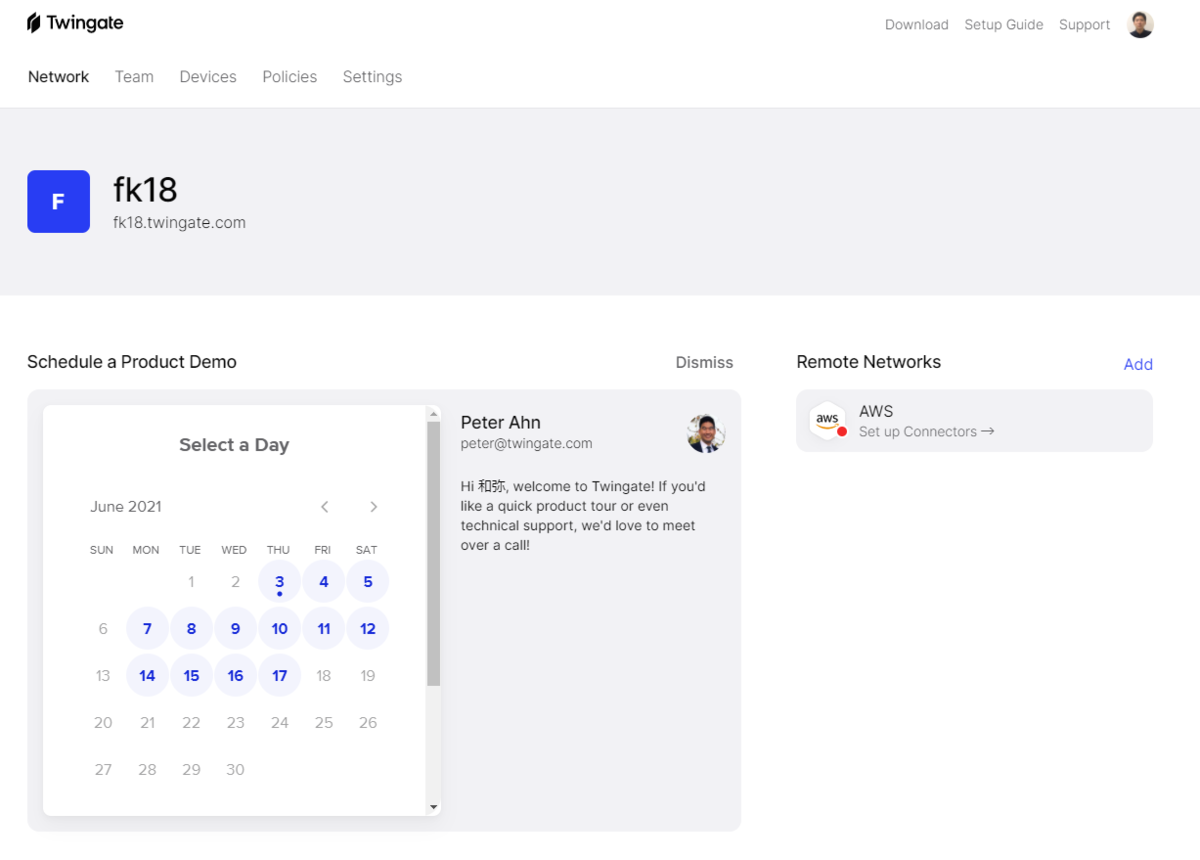Select June 10 on the calendar

(280, 629)
